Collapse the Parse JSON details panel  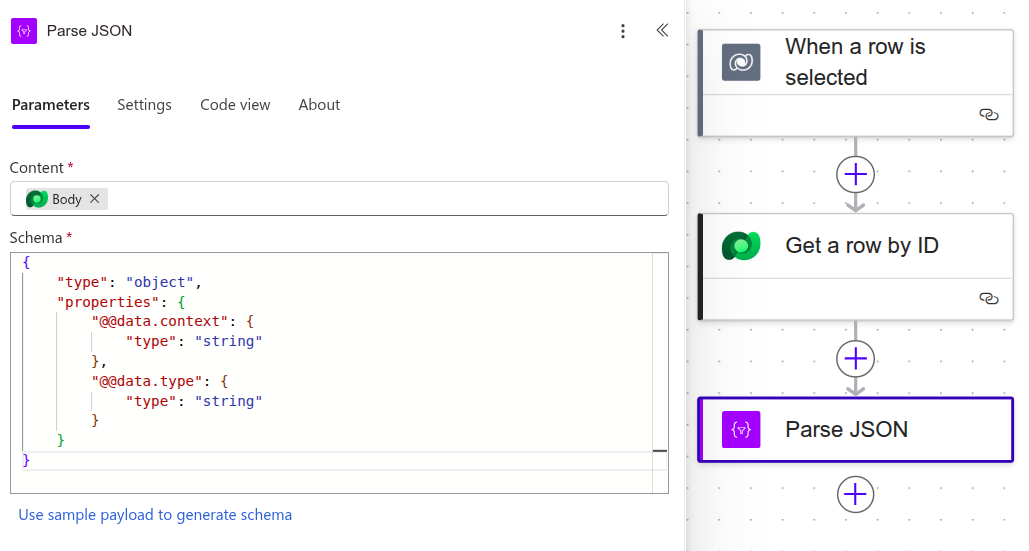662,30
